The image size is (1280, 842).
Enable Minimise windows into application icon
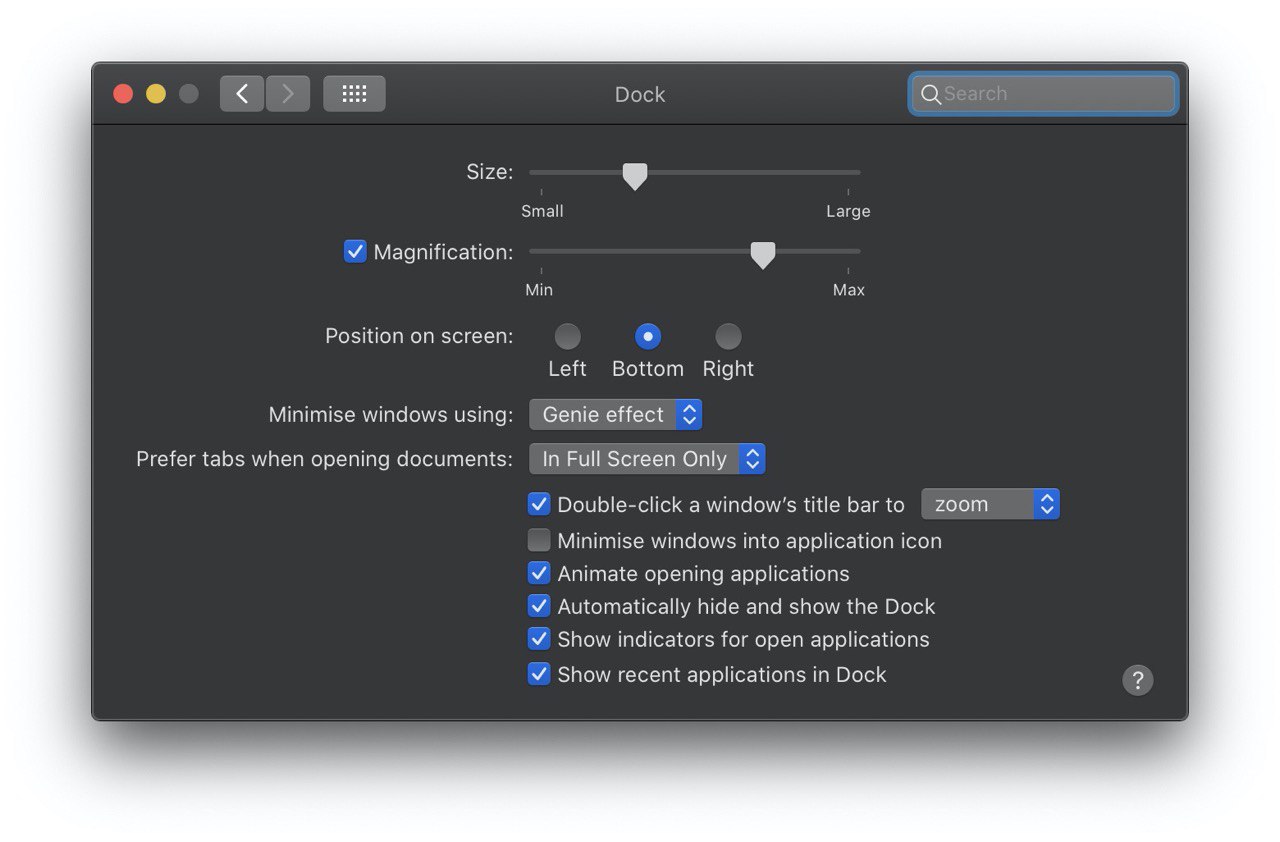(539, 541)
